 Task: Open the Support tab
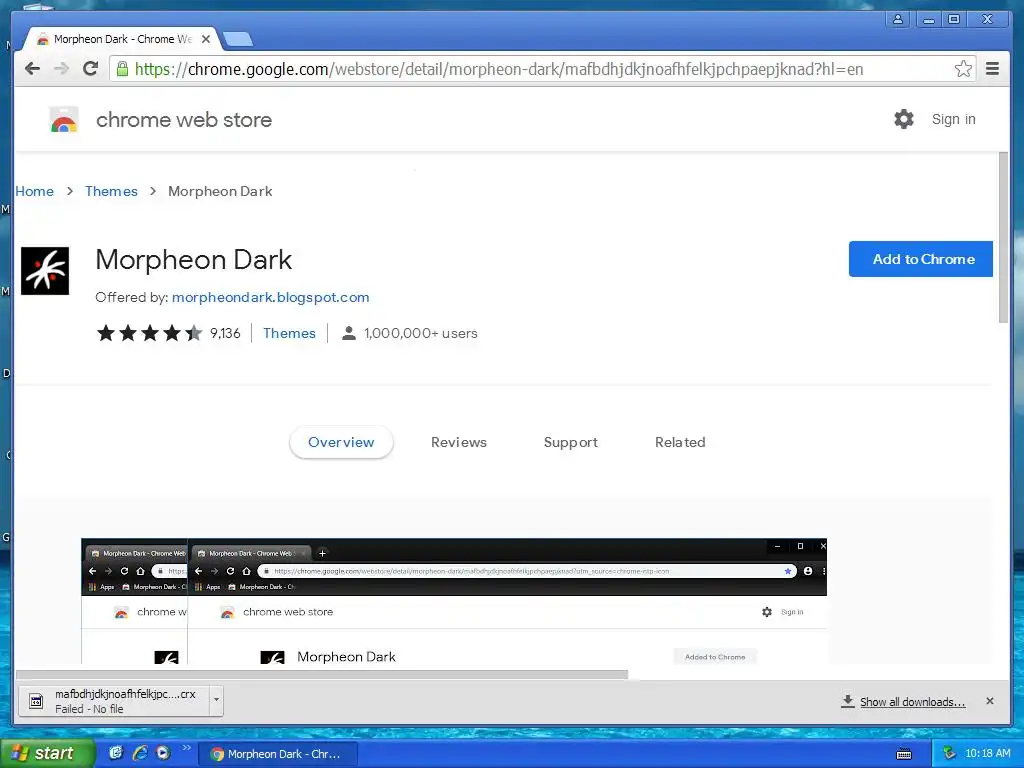click(x=570, y=442)
